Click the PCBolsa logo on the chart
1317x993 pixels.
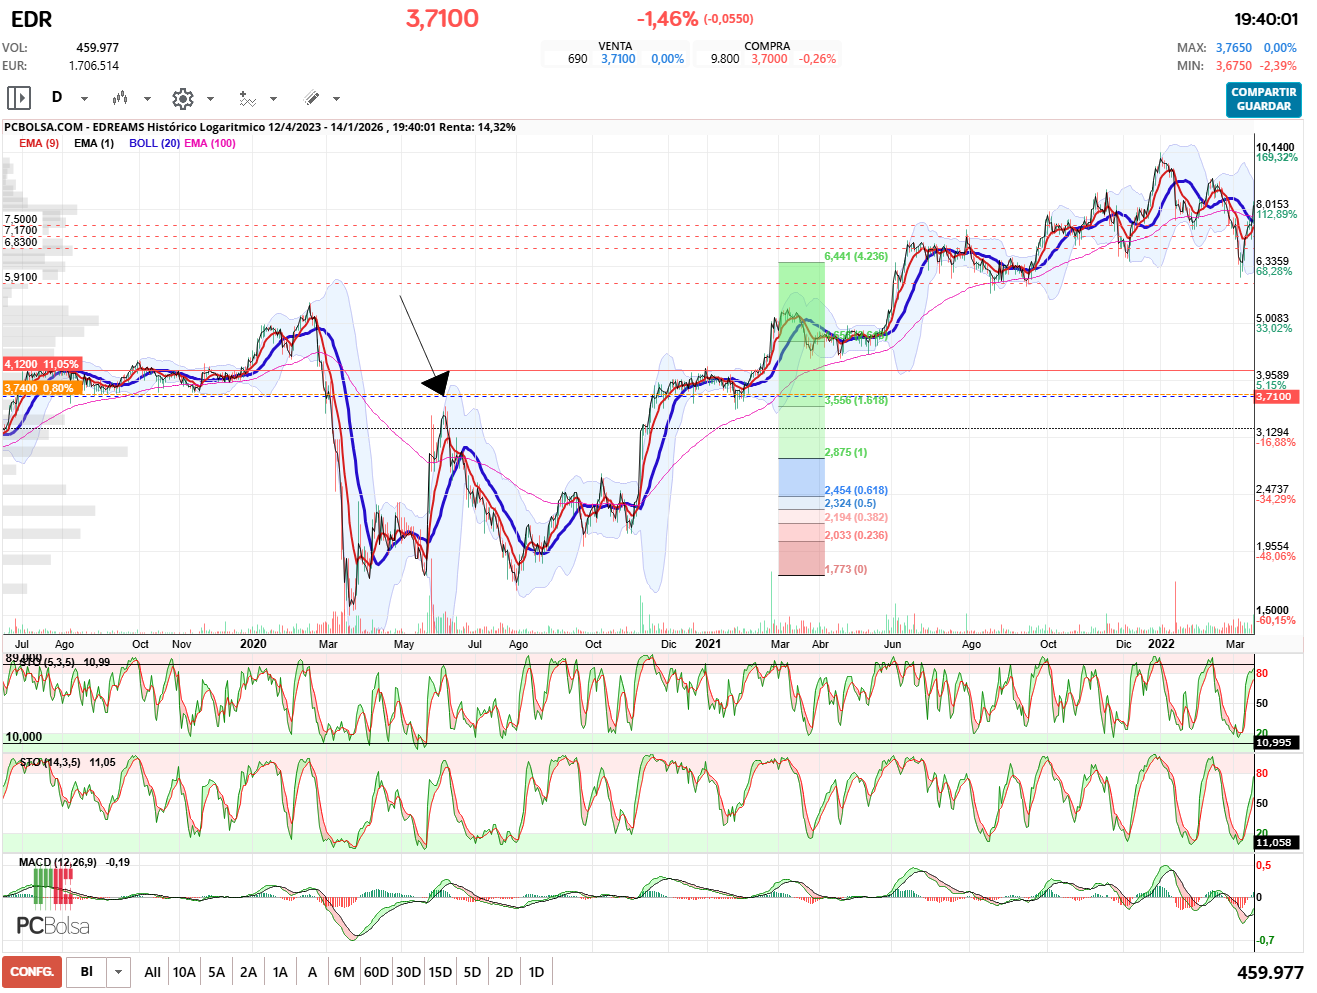pos(53,925)
